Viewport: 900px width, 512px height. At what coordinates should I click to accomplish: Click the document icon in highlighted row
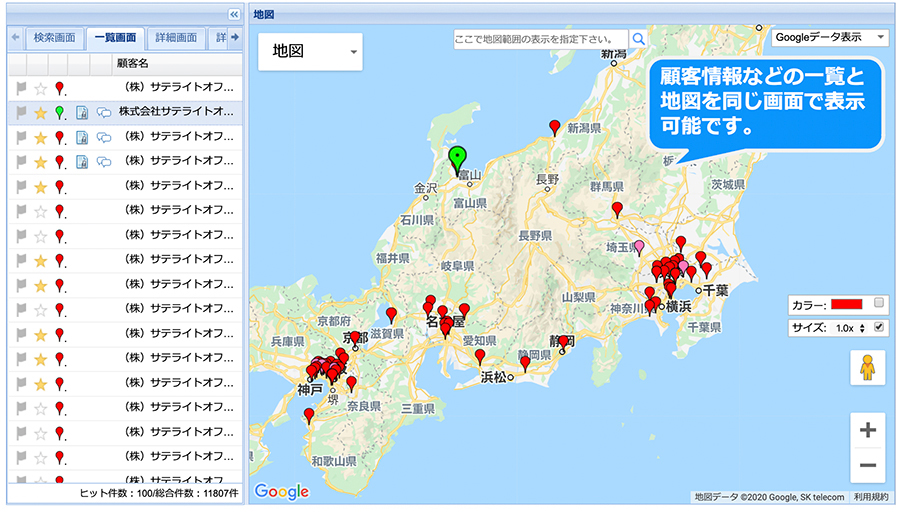tap(83, 112)
